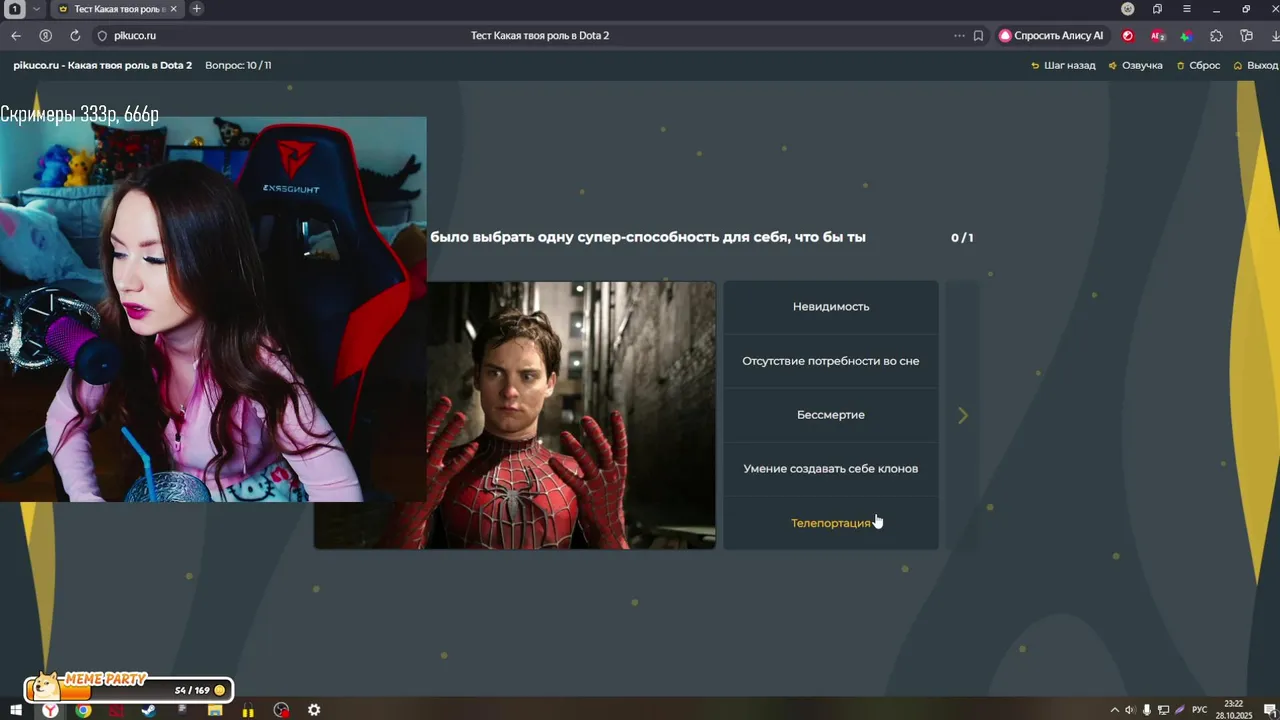Open the Yandex Browser hamburger menu

1187,9
